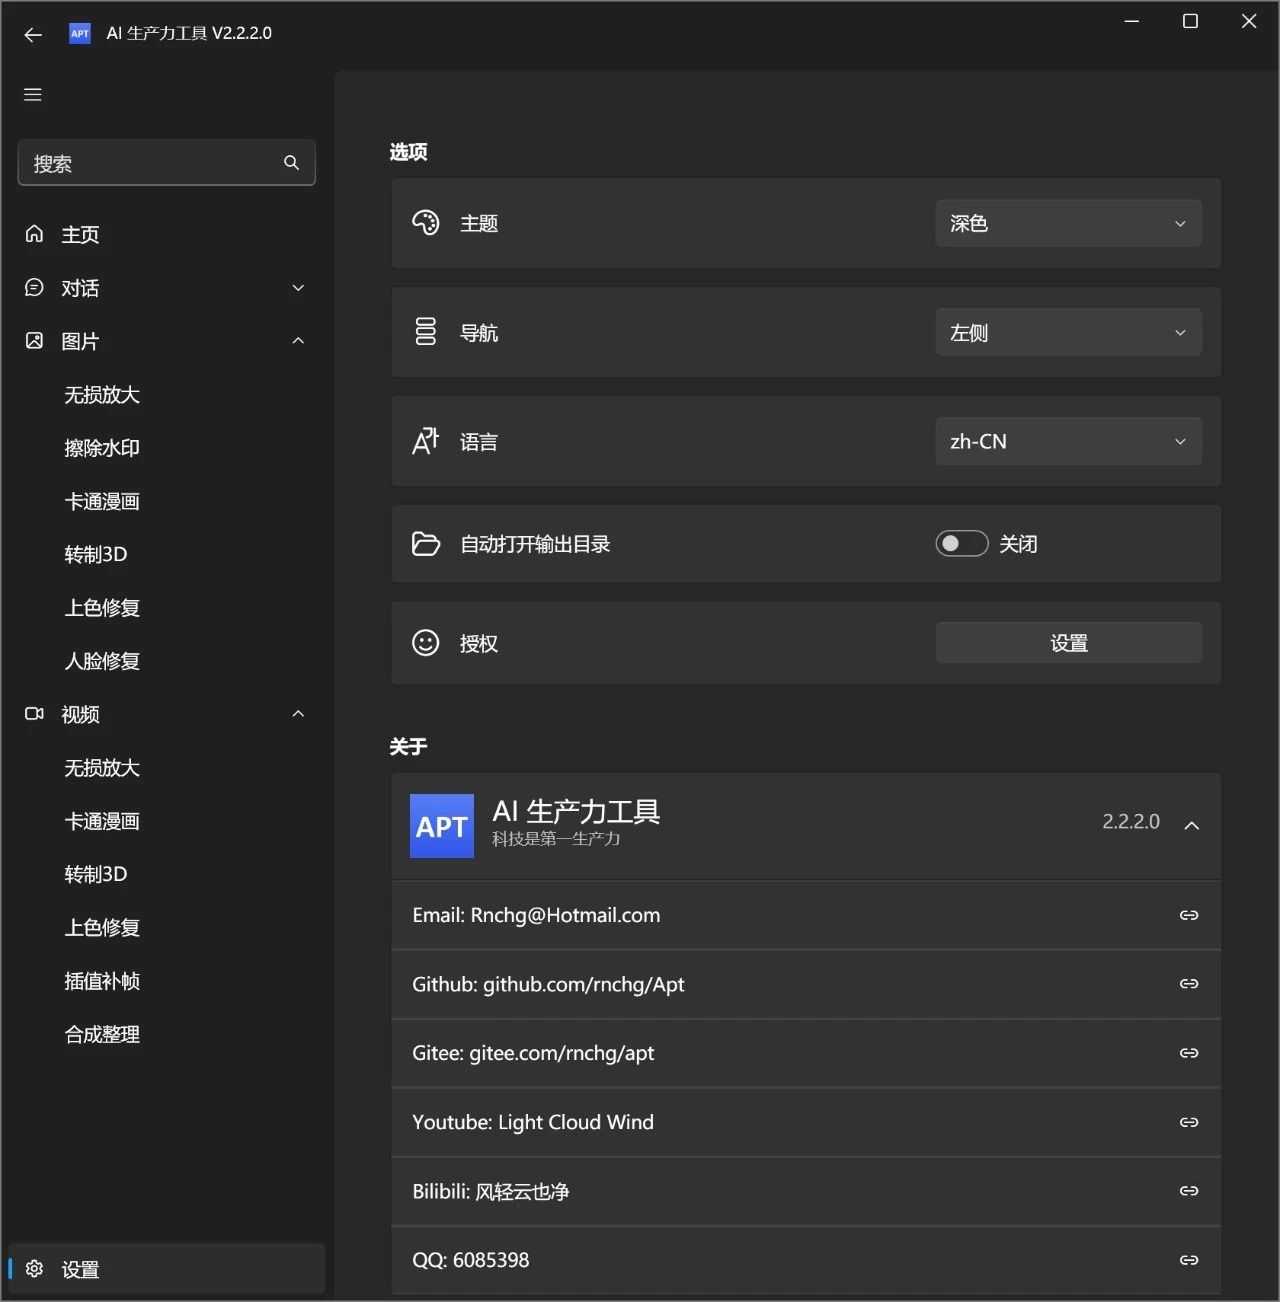Click the link icon in Bilibili row
This screenshot has height=1302, width=1280.
(x=1189, y=1191)
